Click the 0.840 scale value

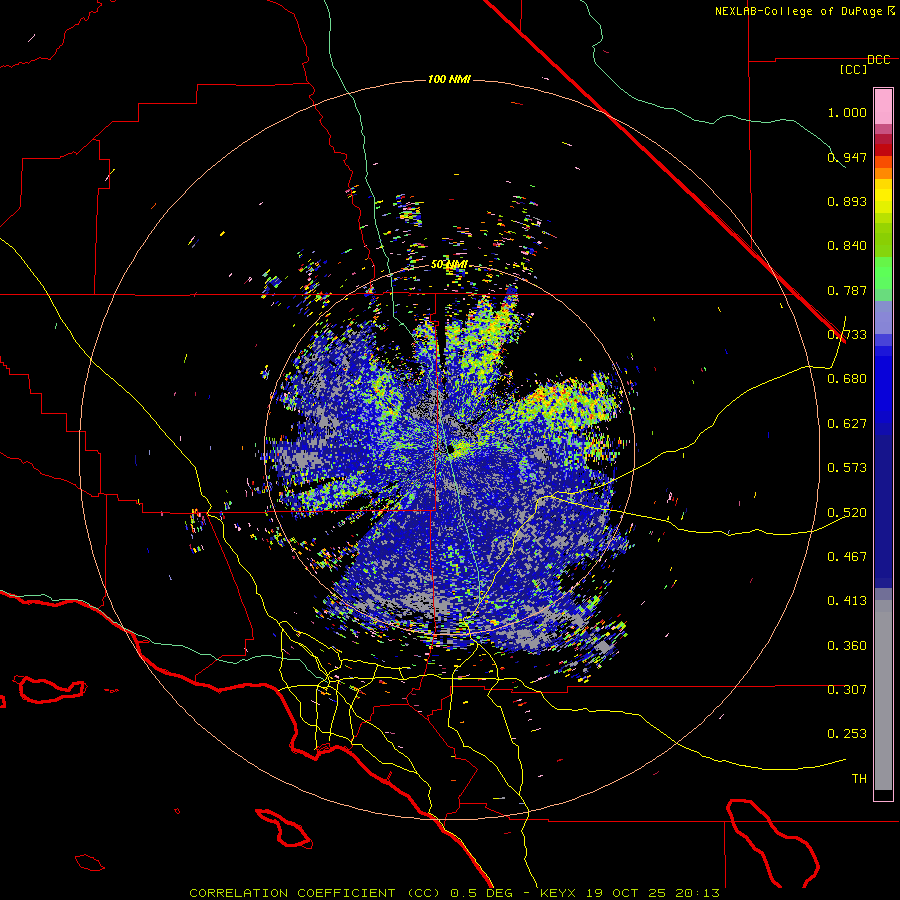click(847, 246)
